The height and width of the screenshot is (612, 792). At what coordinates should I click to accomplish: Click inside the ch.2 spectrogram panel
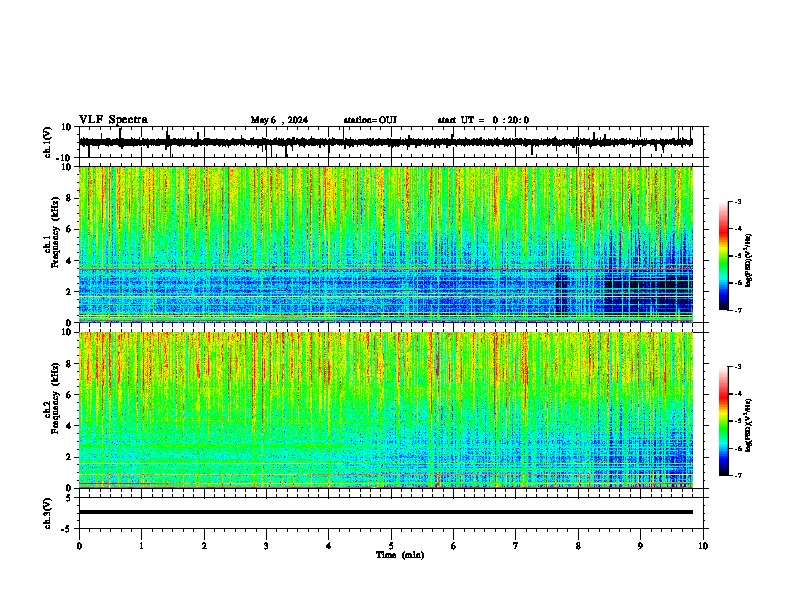386,410
